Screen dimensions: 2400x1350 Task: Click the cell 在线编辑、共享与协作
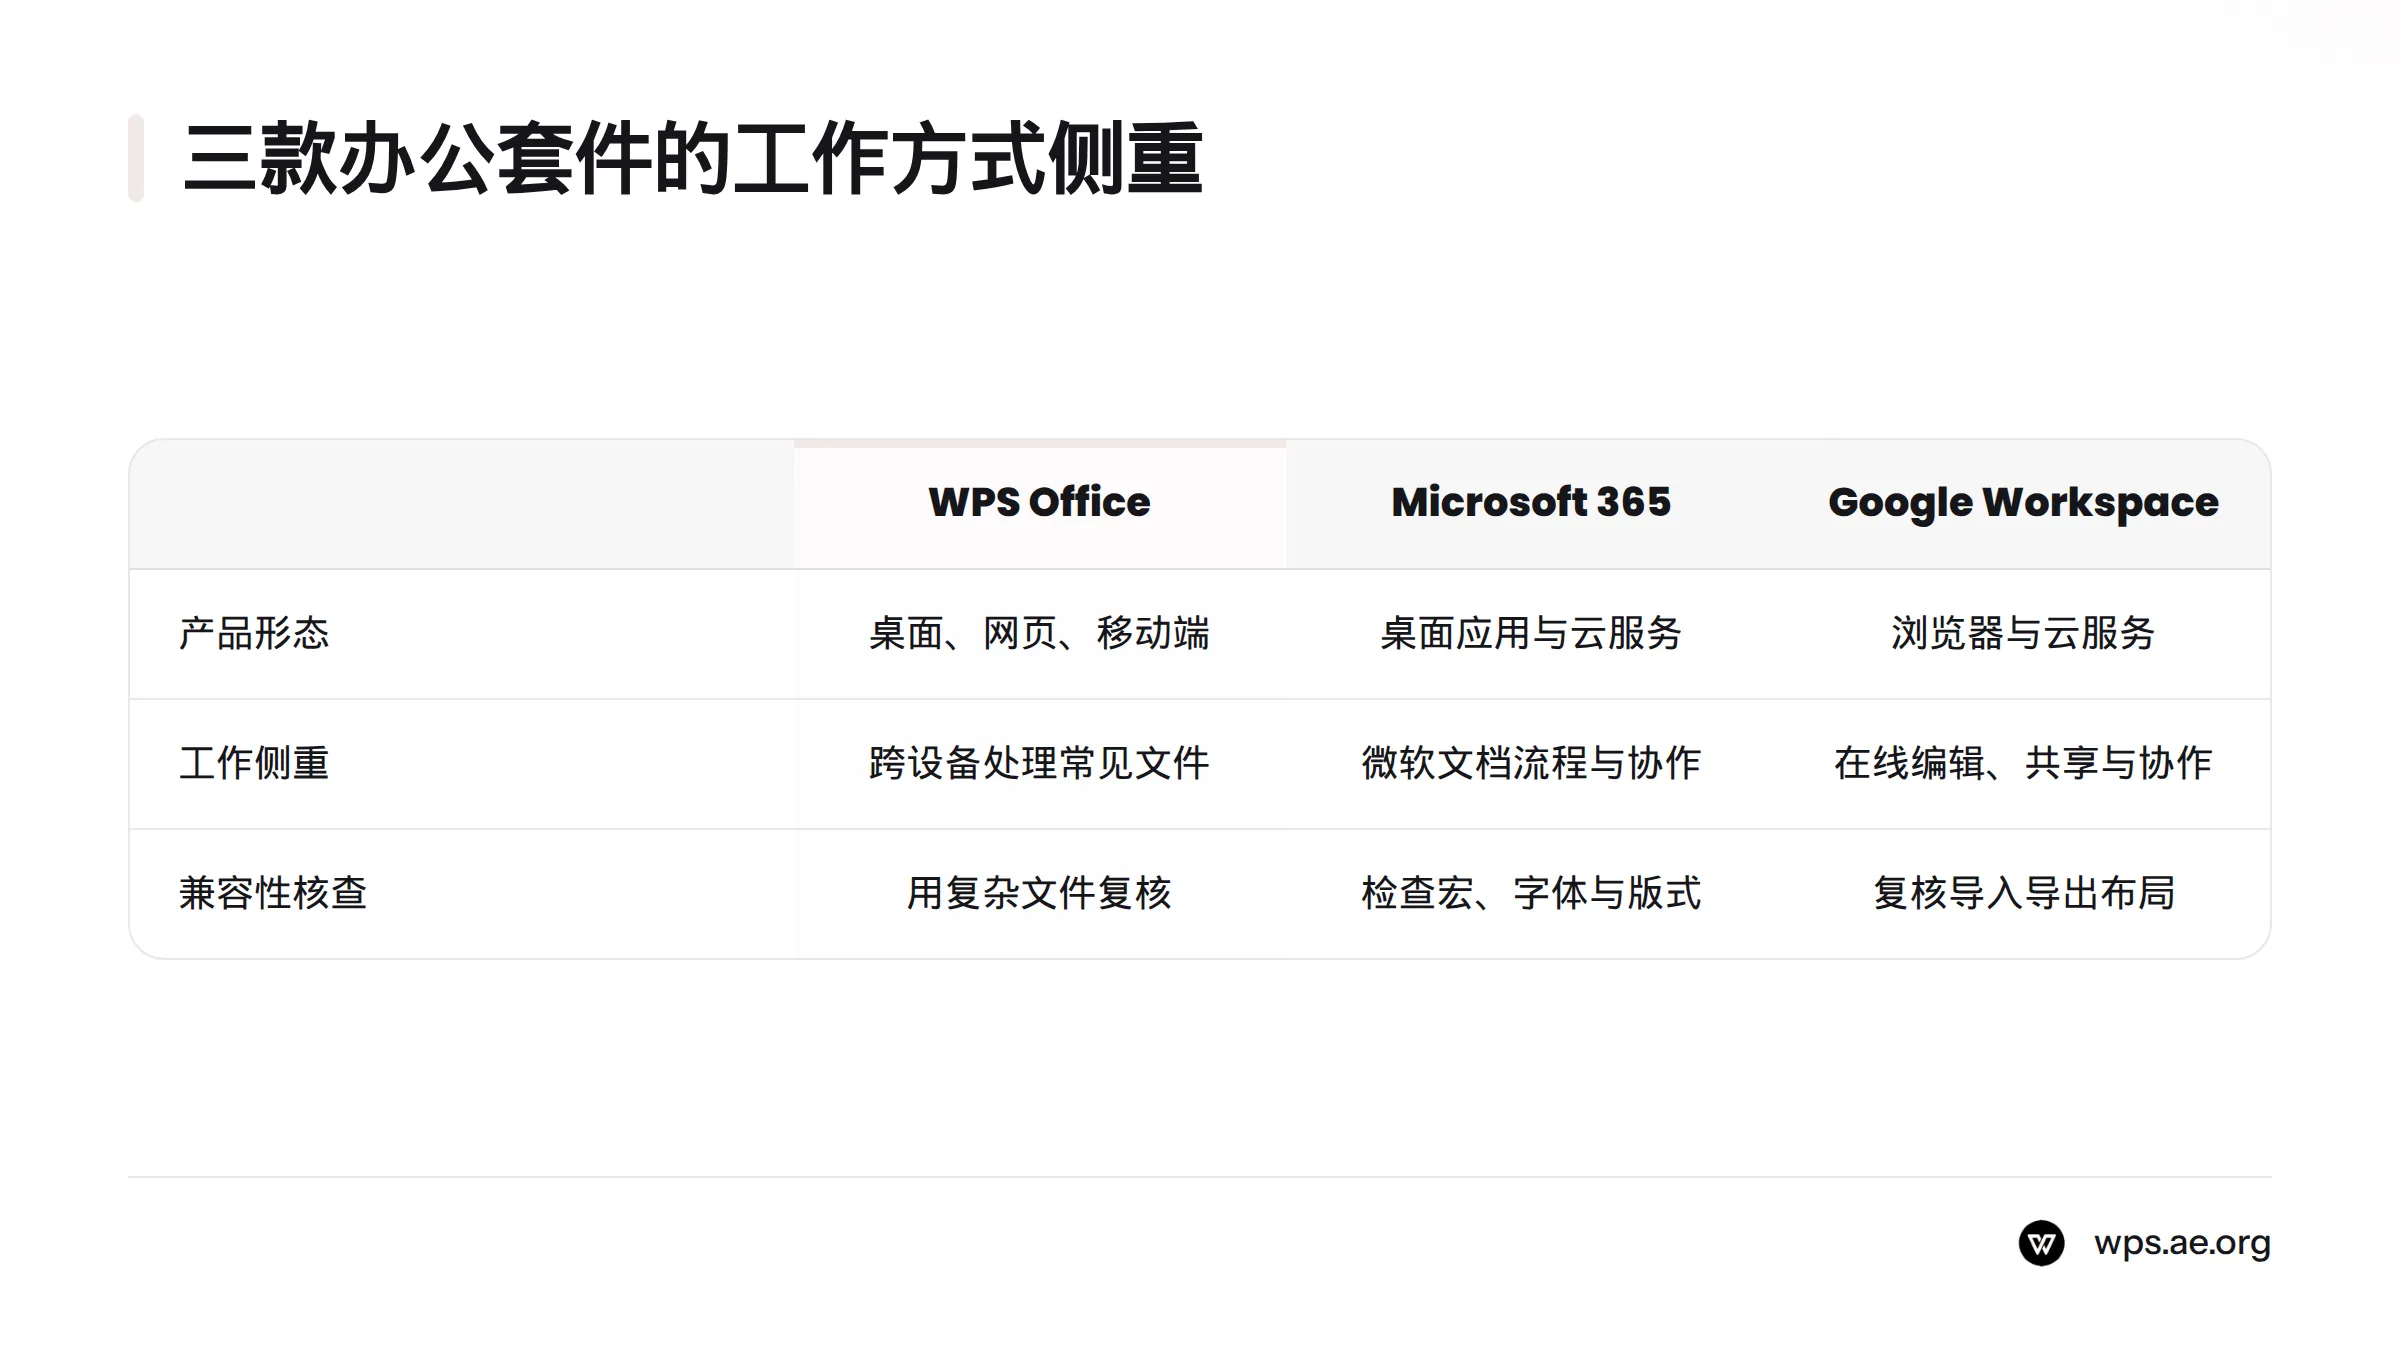tap(2023, 763)
